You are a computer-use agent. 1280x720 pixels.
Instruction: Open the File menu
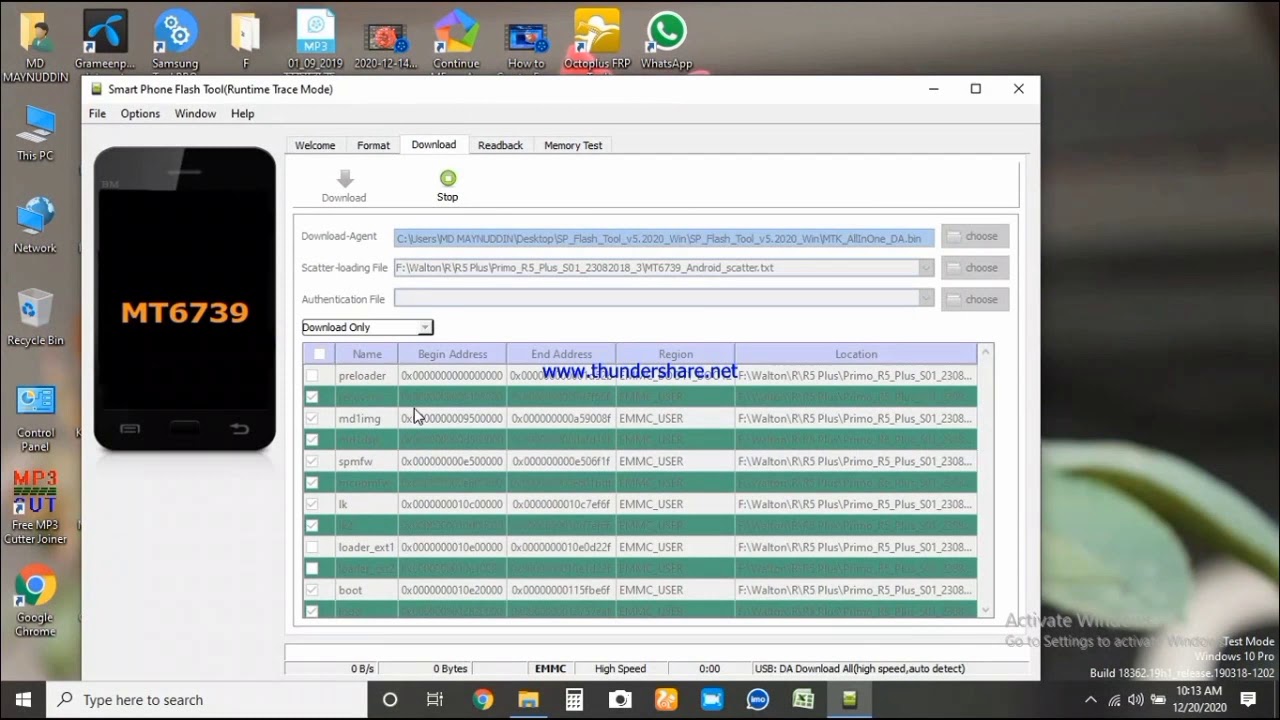pyautogui.click(x=97, y=114)
